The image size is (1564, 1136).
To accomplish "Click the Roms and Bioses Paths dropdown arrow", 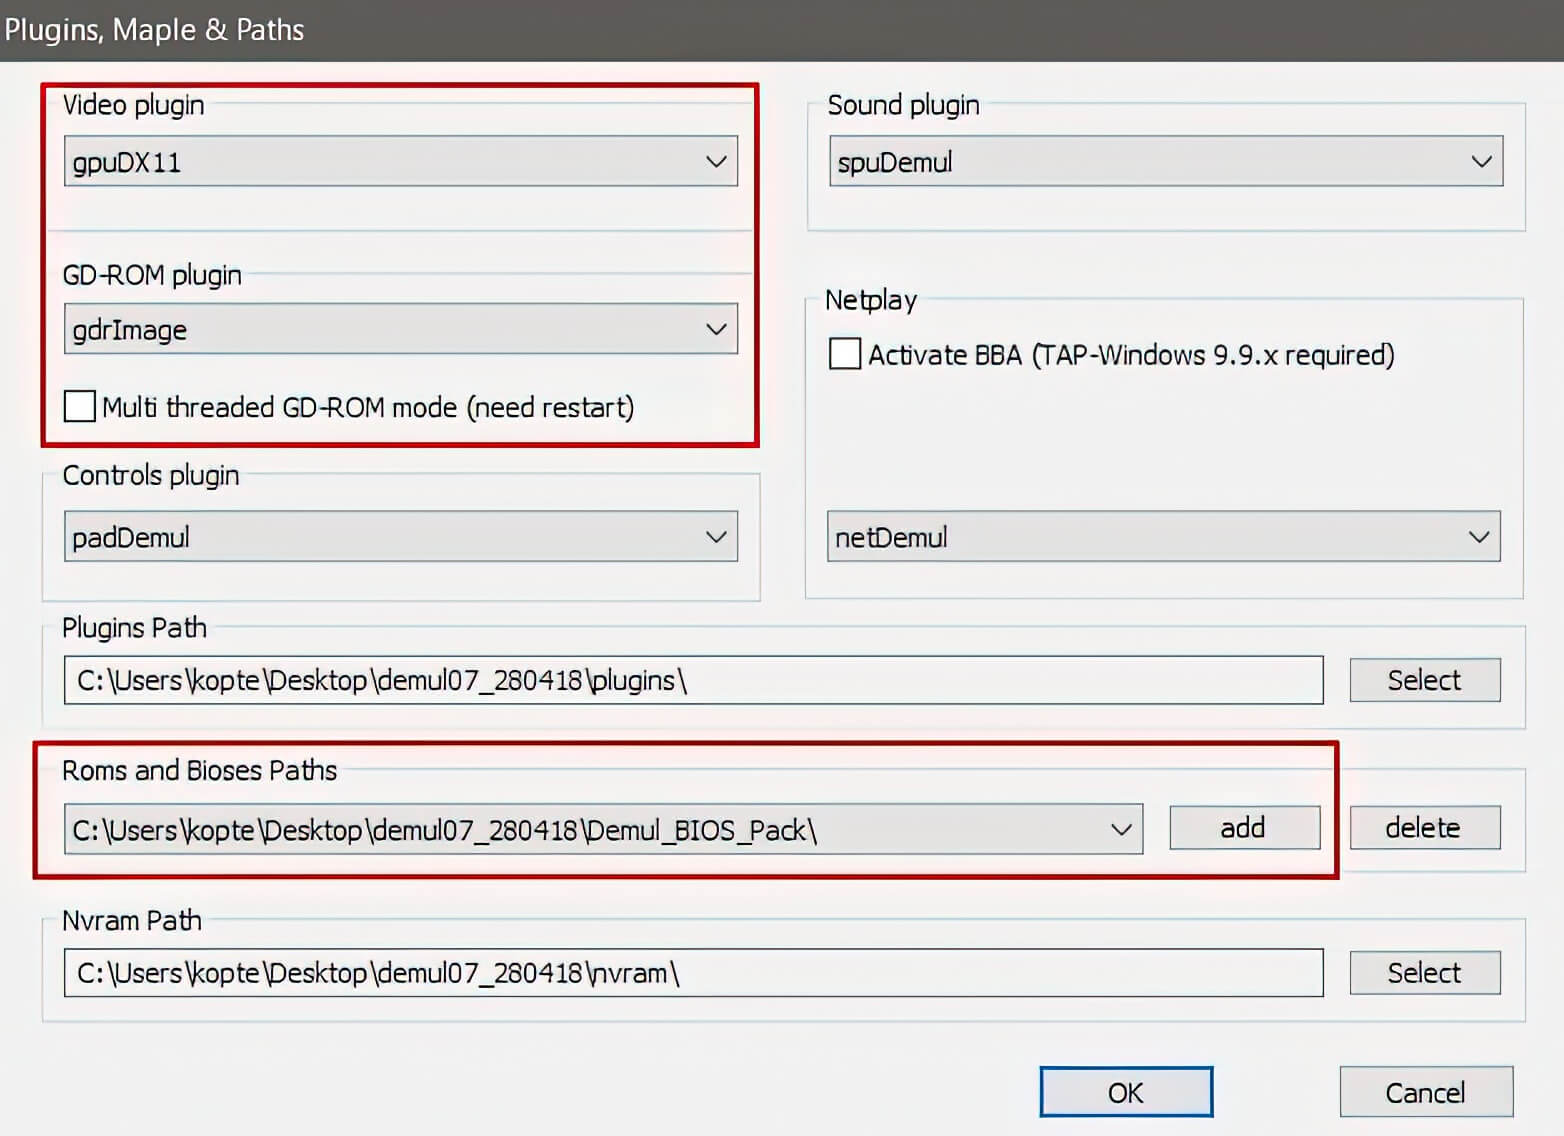I will (x=1120, y=830).
